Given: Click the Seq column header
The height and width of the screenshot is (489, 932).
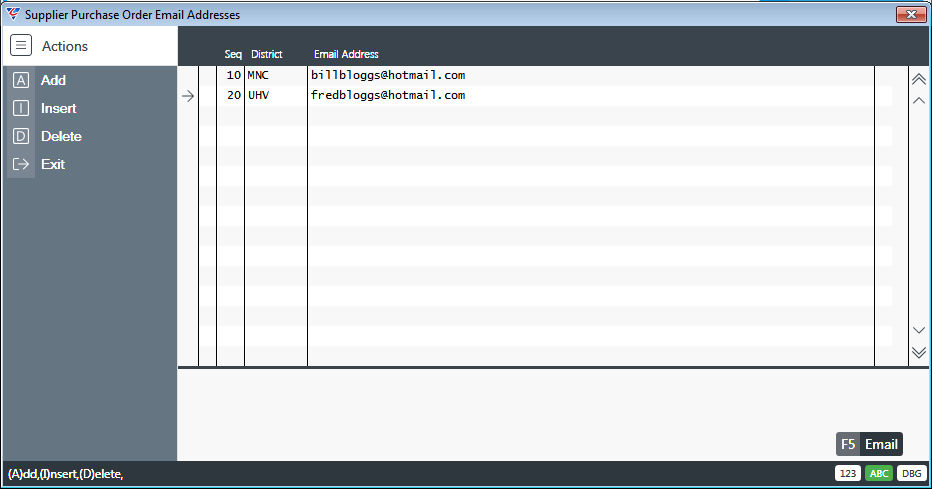Looking at the screenshot, I should coord(233,54).
